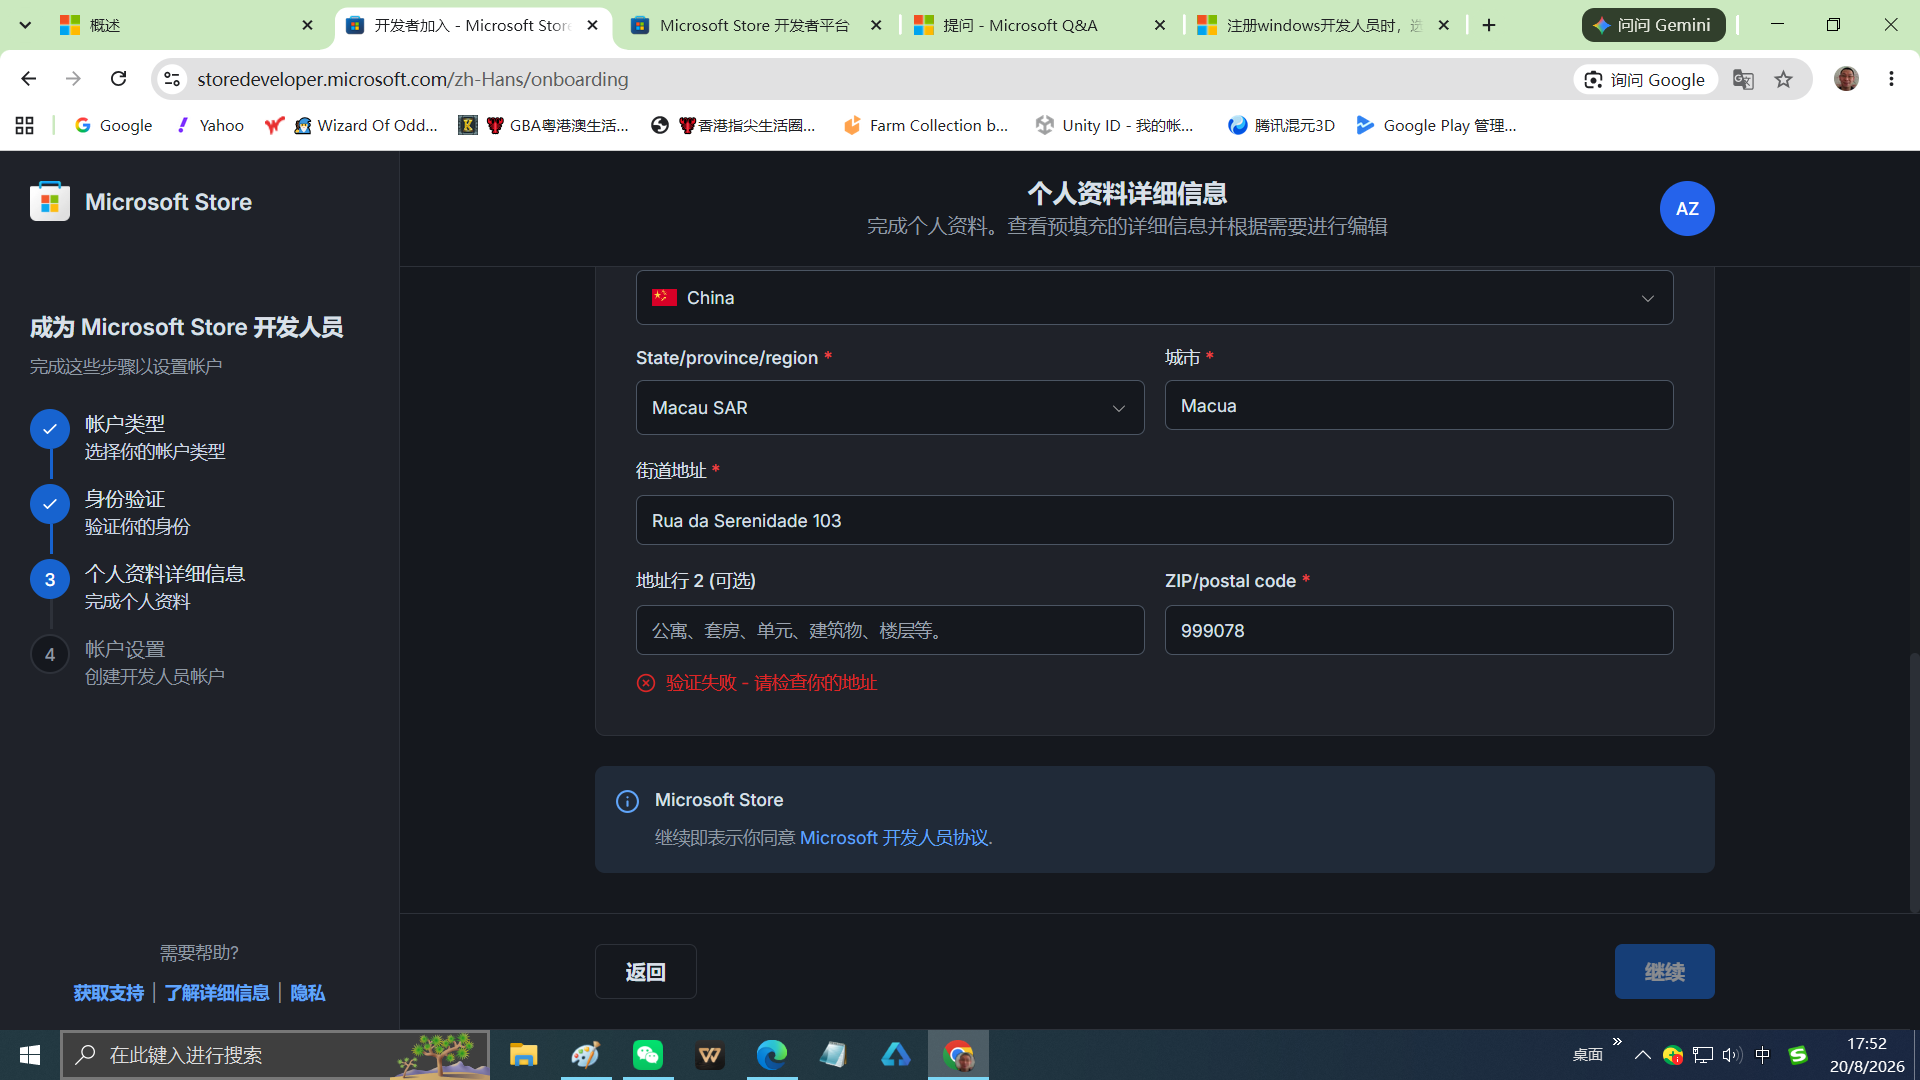This screenshot has height=1080, width=1920.
Task: Open the Sogou input icon in tray
Action: point(1798,1055)
